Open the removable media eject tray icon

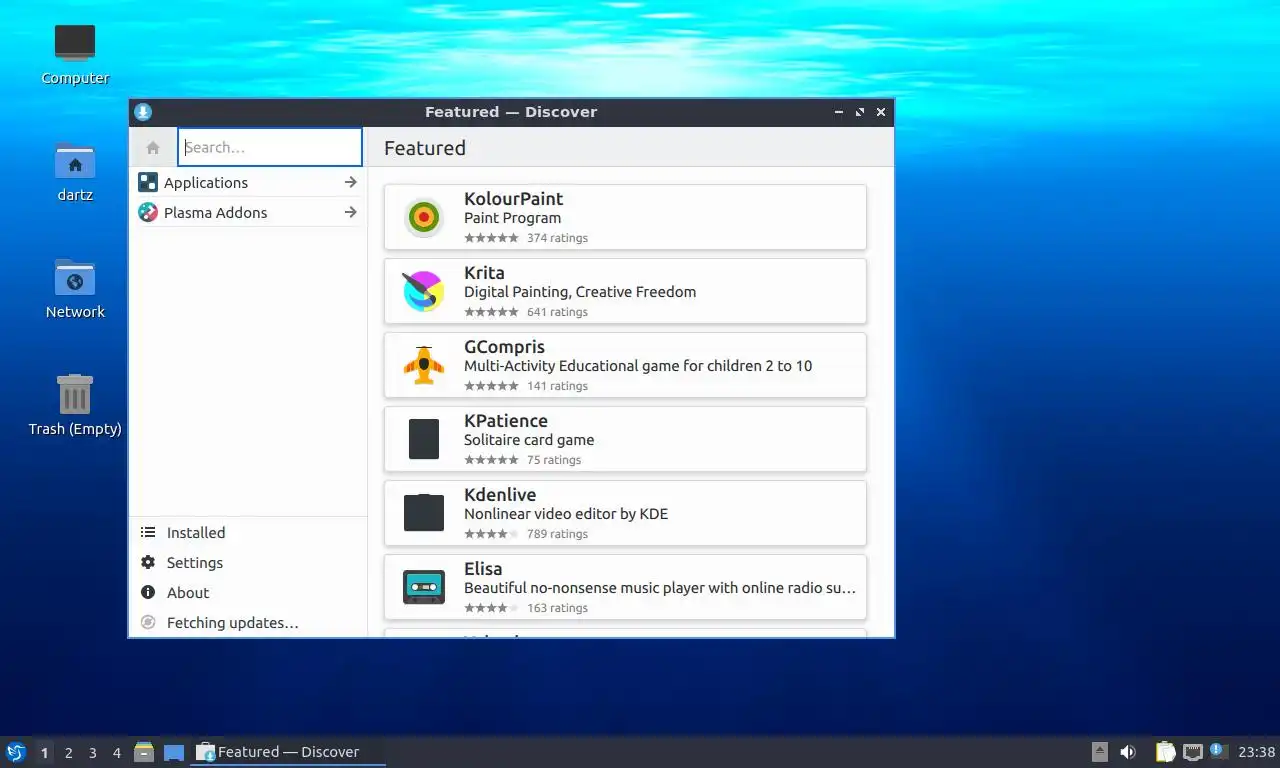coord(1100,752)
